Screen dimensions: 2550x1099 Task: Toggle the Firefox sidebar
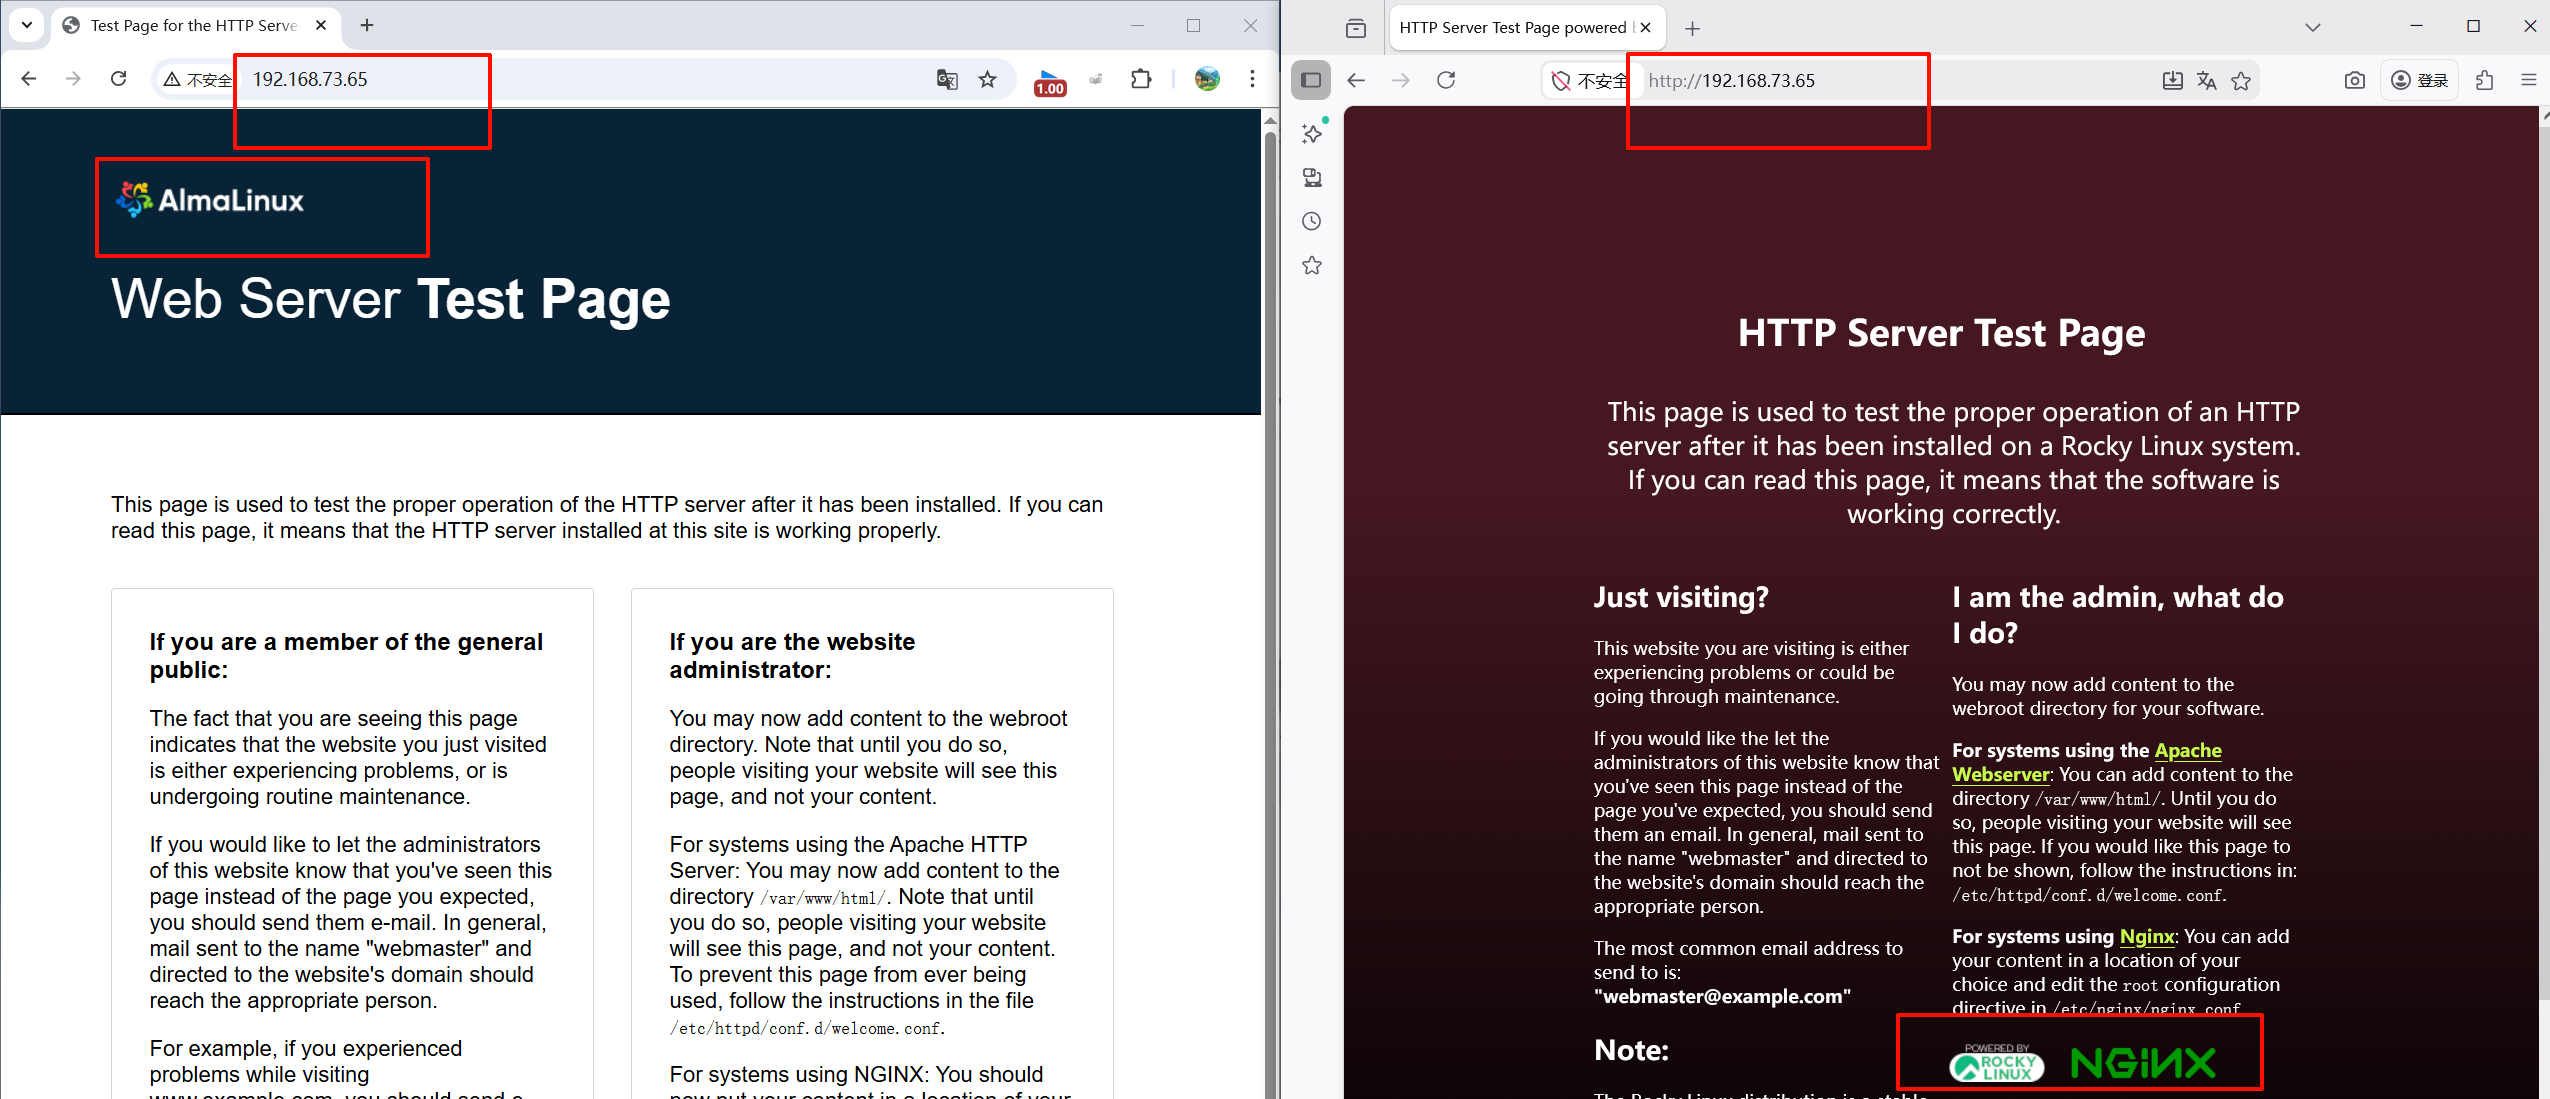point(1311,80)
